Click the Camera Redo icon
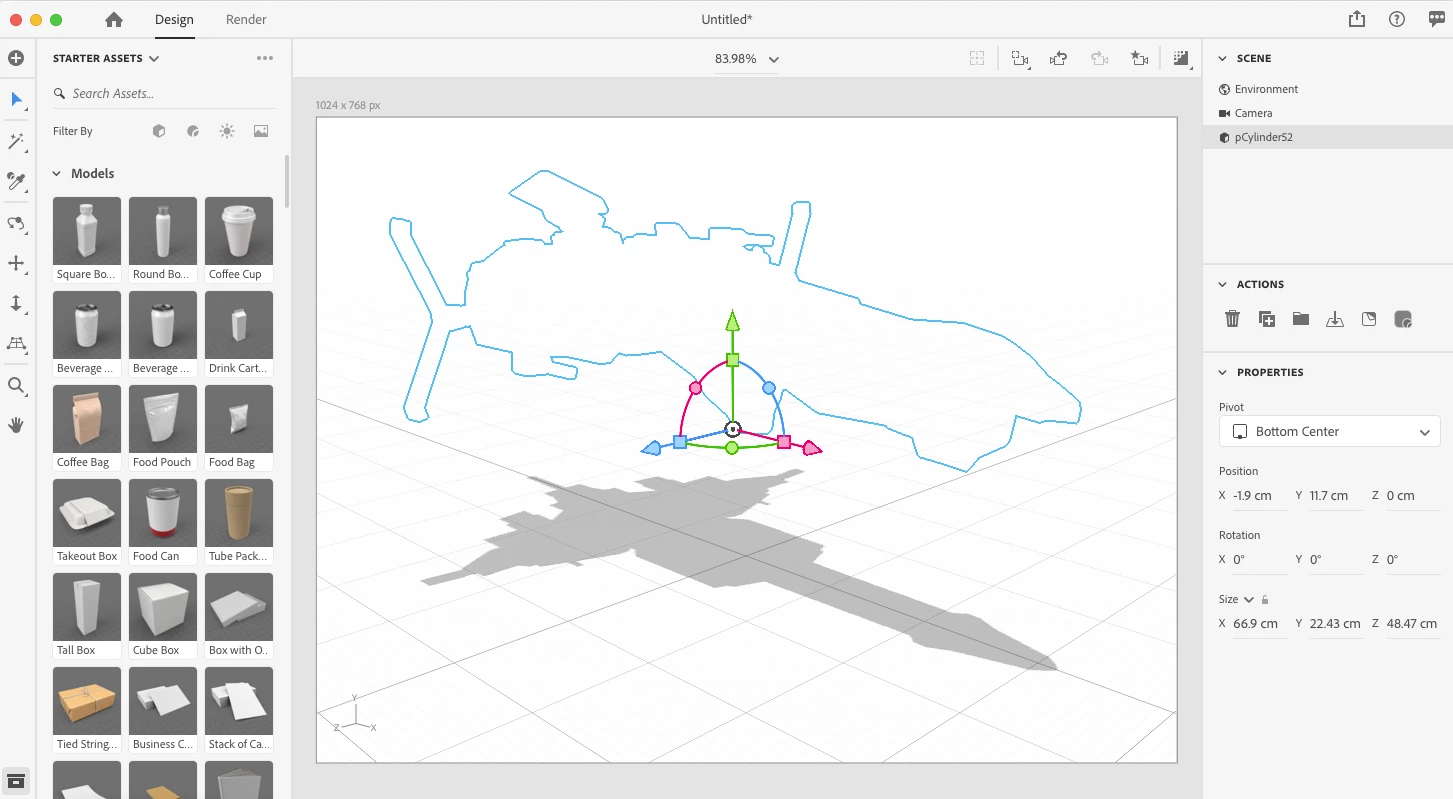 tap(1099, 59)
